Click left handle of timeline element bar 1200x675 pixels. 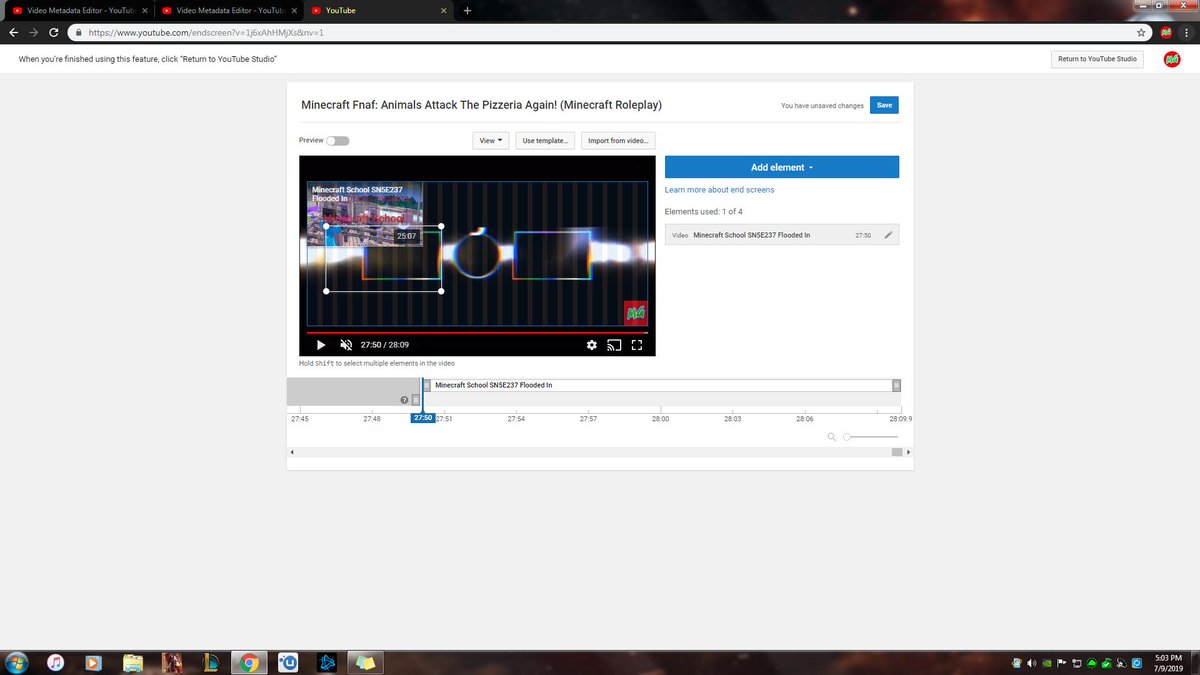pos(427,385)
